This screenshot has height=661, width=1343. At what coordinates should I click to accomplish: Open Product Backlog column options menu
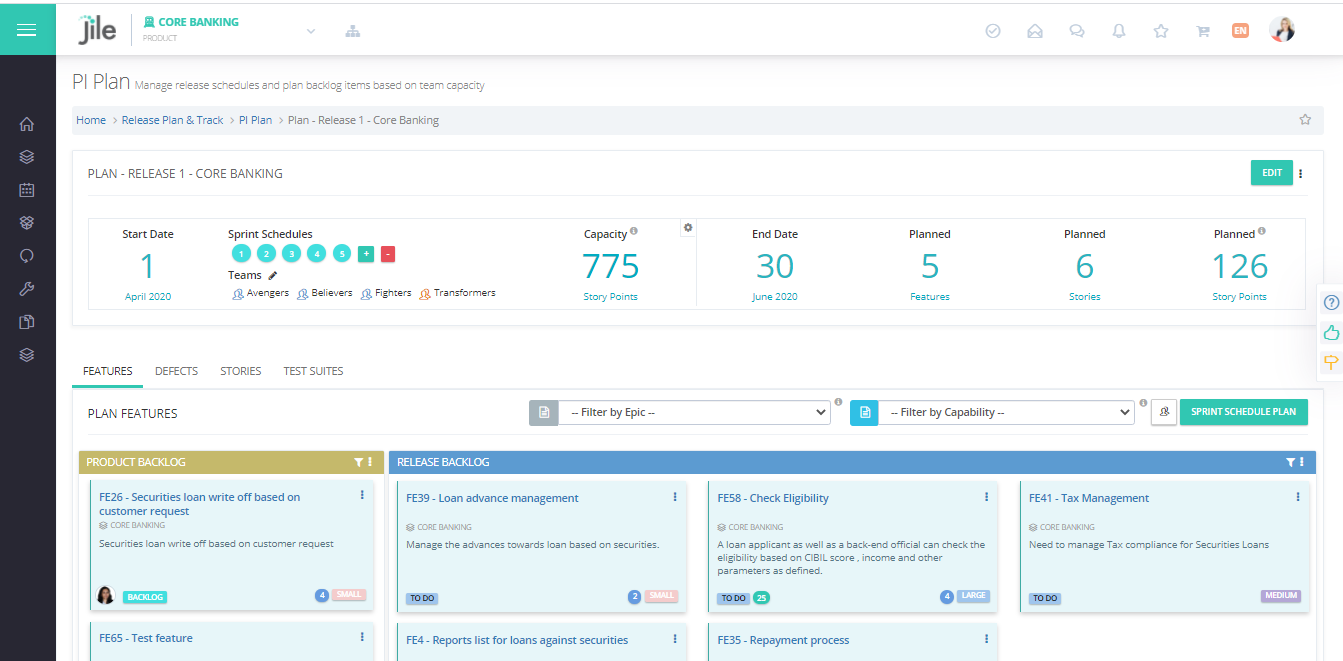click(370, 462)
